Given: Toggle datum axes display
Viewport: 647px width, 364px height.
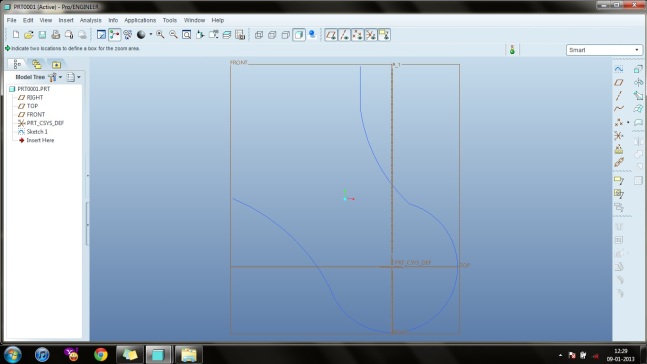Looking at the screenshot, I should 344,35.
